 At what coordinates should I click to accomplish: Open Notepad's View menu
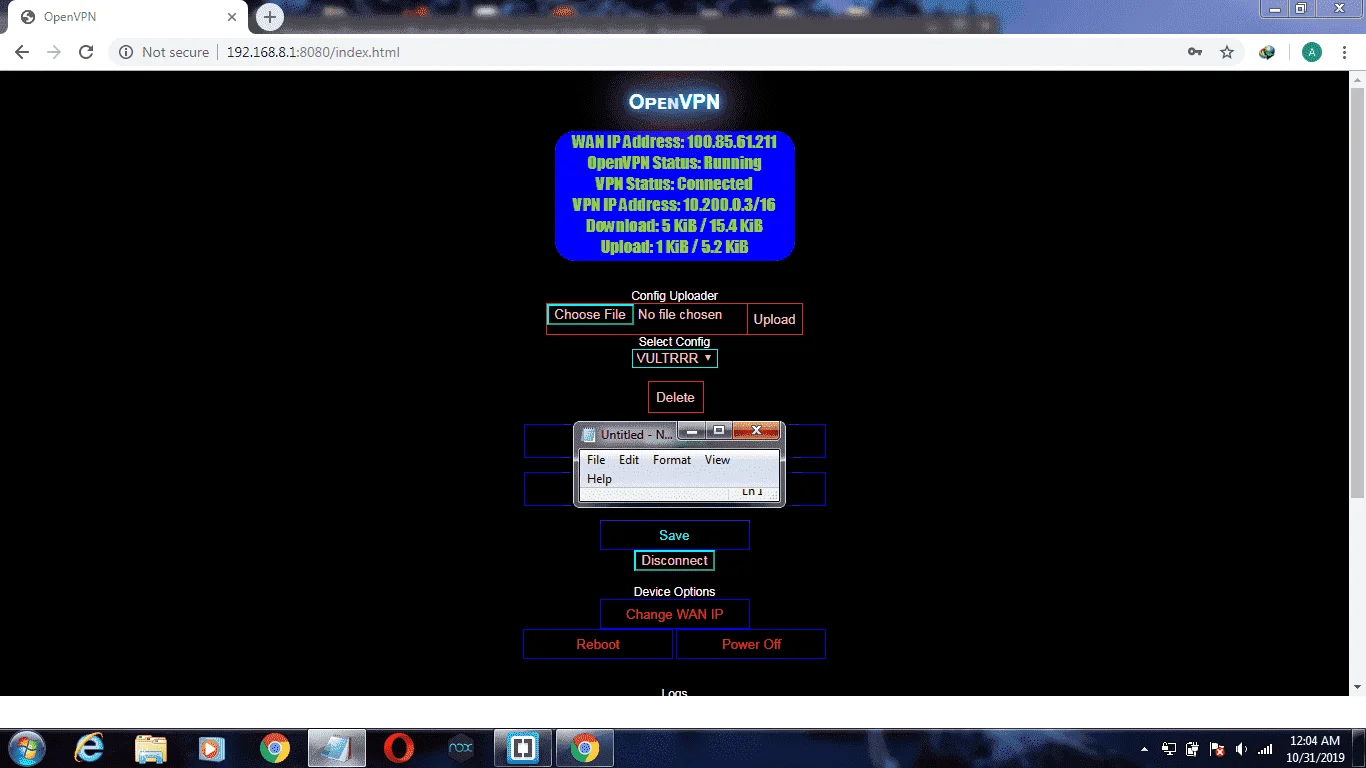pyautogui.click(x=718, y=460)
